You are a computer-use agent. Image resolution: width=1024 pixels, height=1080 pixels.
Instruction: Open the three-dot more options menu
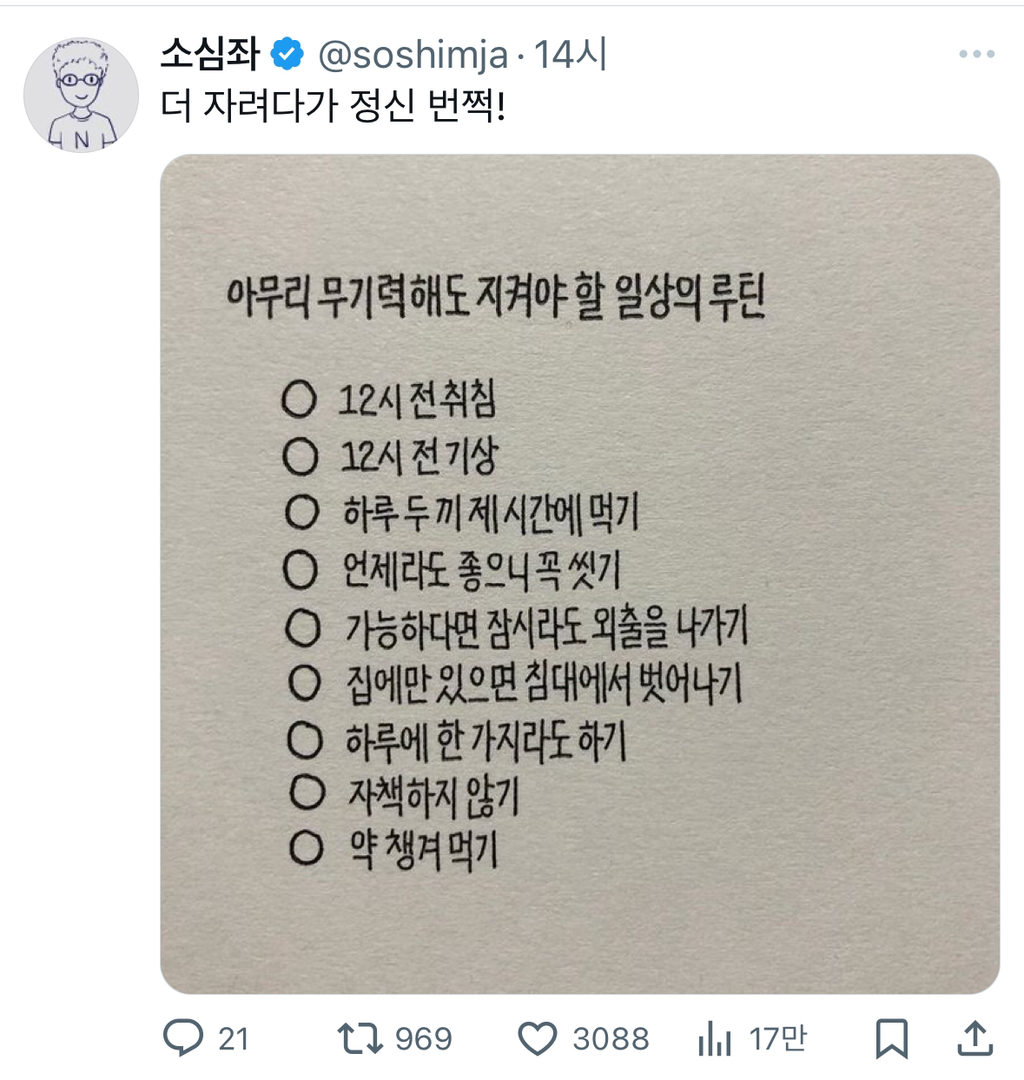click(976, 54)
